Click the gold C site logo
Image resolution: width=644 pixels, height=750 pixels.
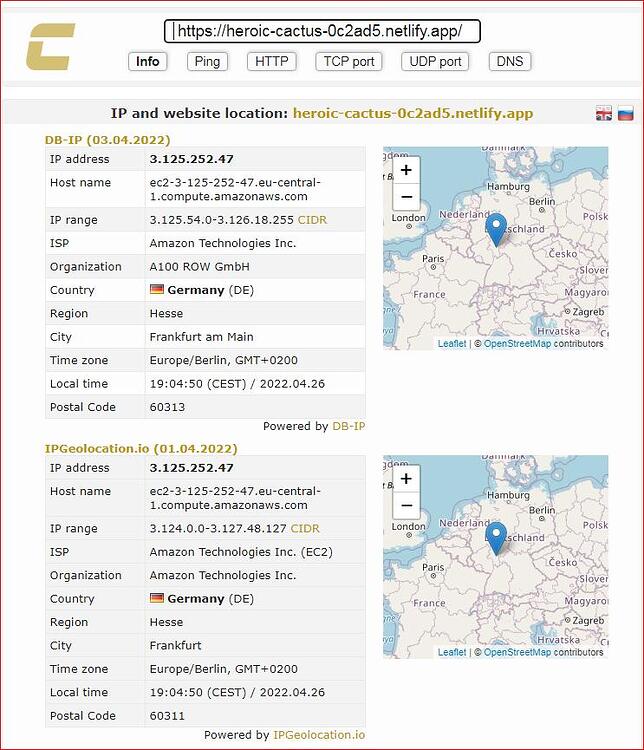tap(50, 47)
